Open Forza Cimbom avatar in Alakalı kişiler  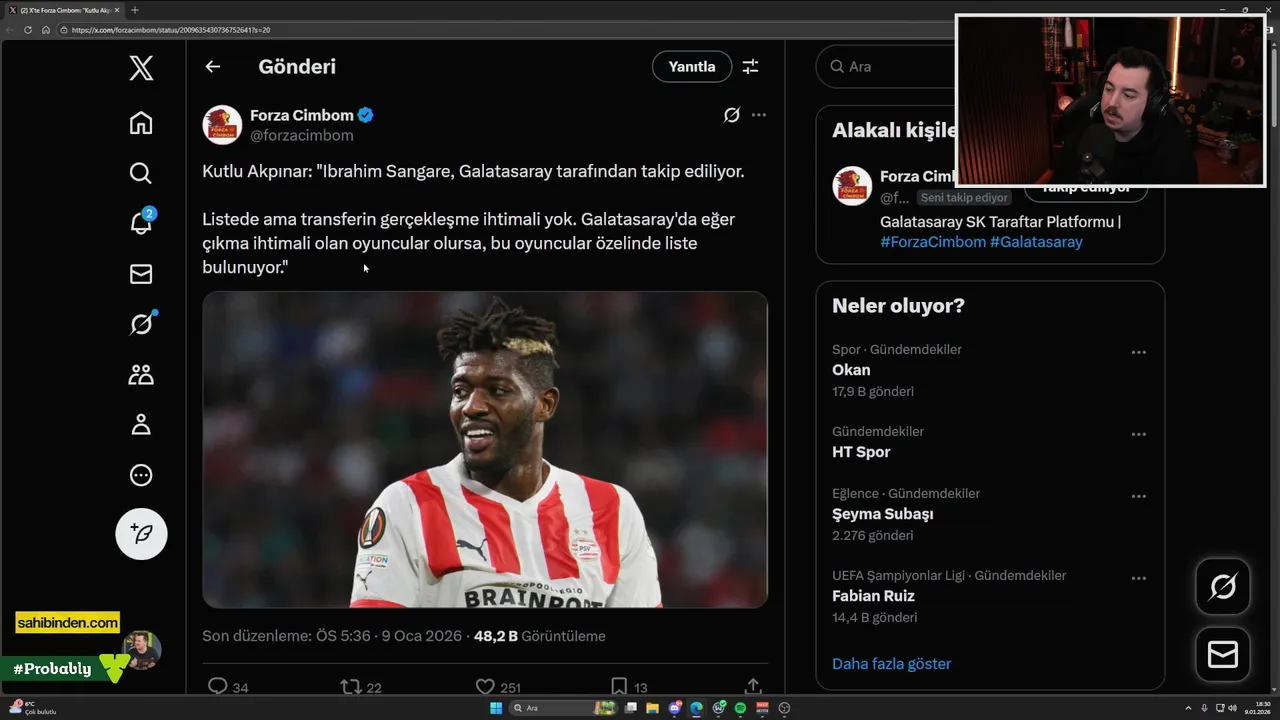[x=852, y=186]
